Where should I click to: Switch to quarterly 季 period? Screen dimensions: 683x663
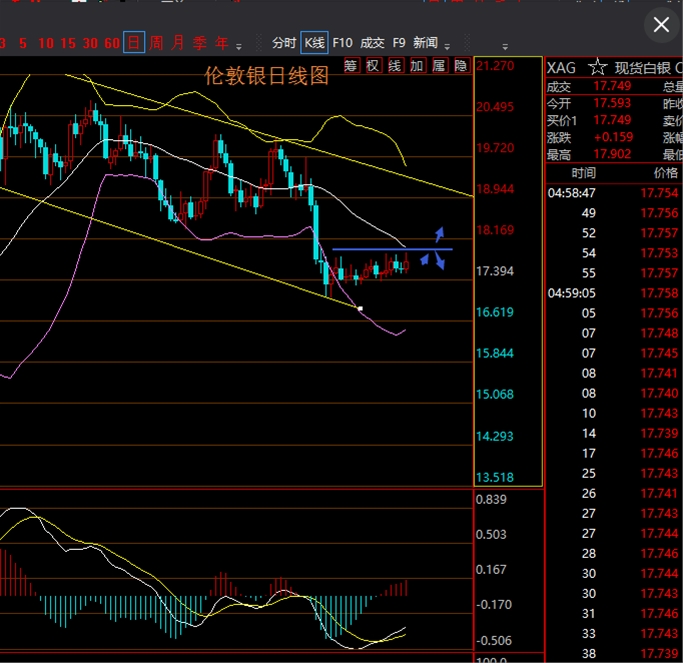click(x=200, y=43)
